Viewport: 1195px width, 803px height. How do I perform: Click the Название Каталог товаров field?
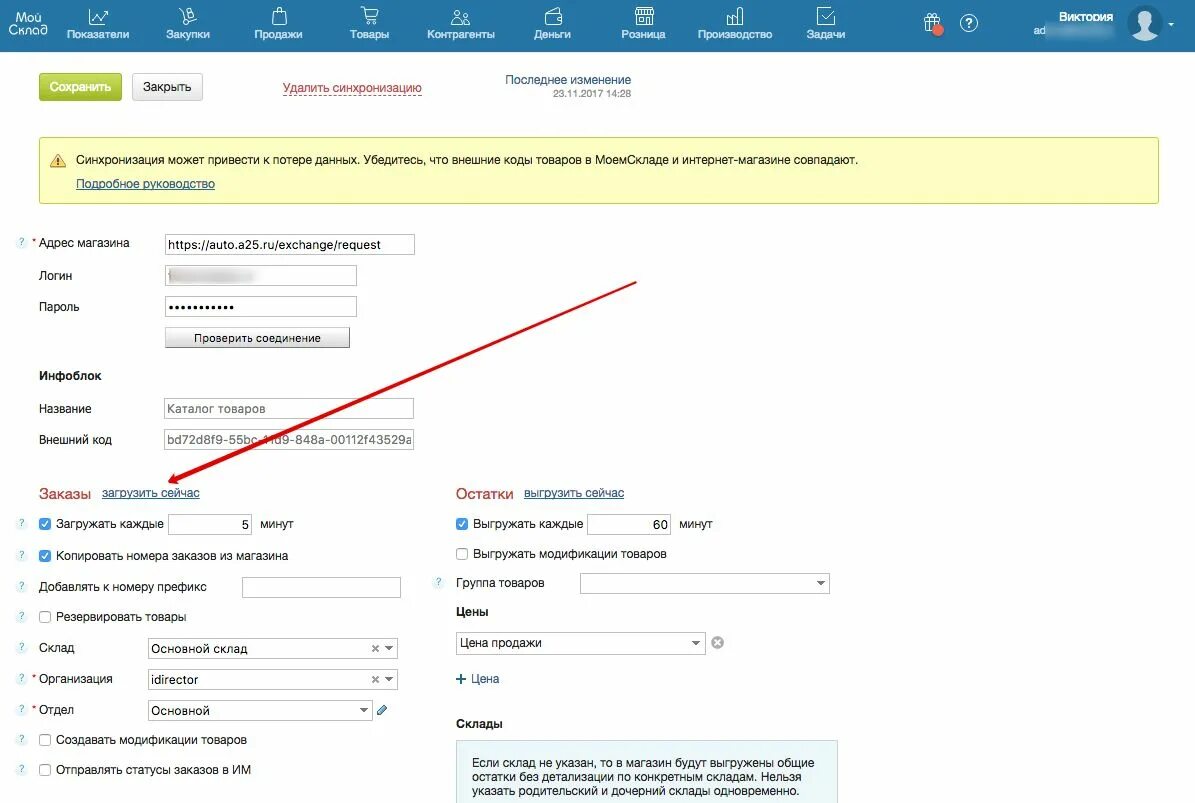click(289, 408)
